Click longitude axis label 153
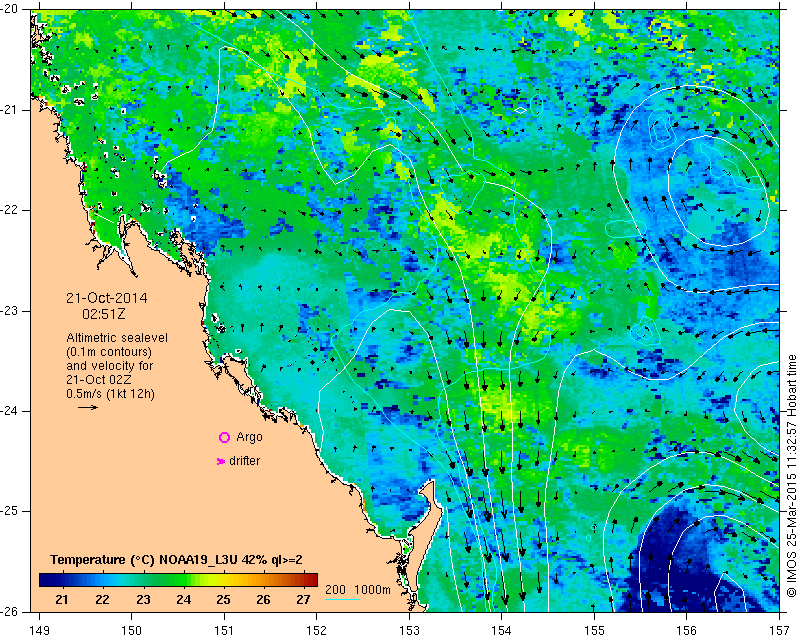This screenshot has height=640, width=800. [409, 631]
